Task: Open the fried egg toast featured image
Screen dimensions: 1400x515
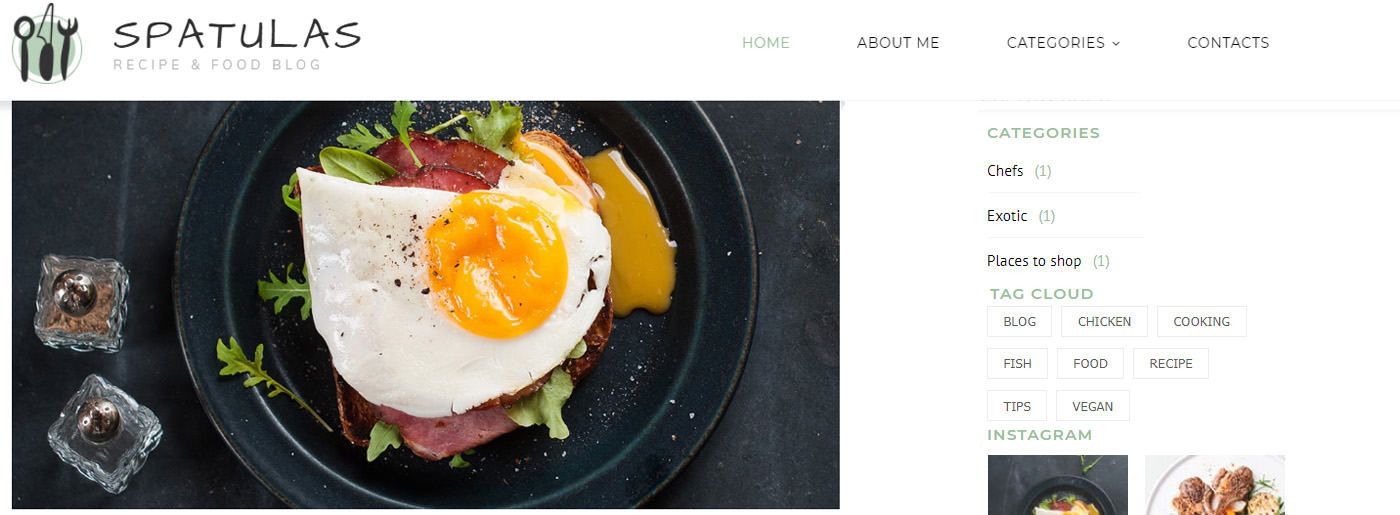Action: (426, 304)
